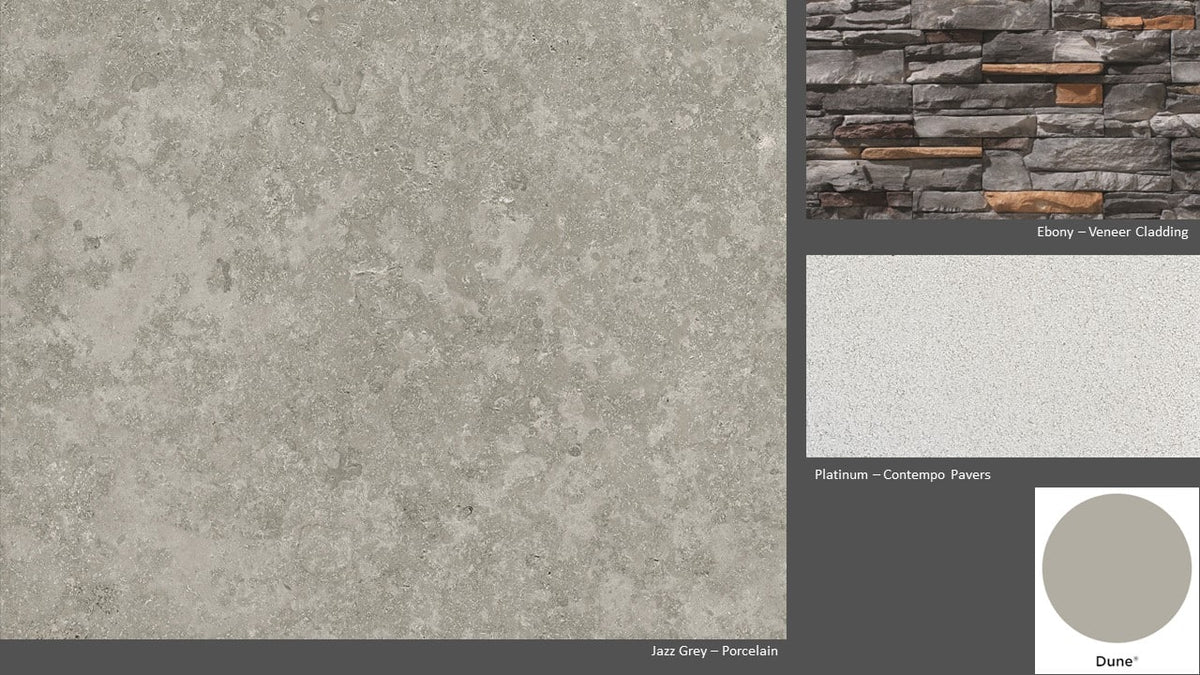
Task: Click the 'Jazz Grey – Porcelain' caption
Action: 714,651
